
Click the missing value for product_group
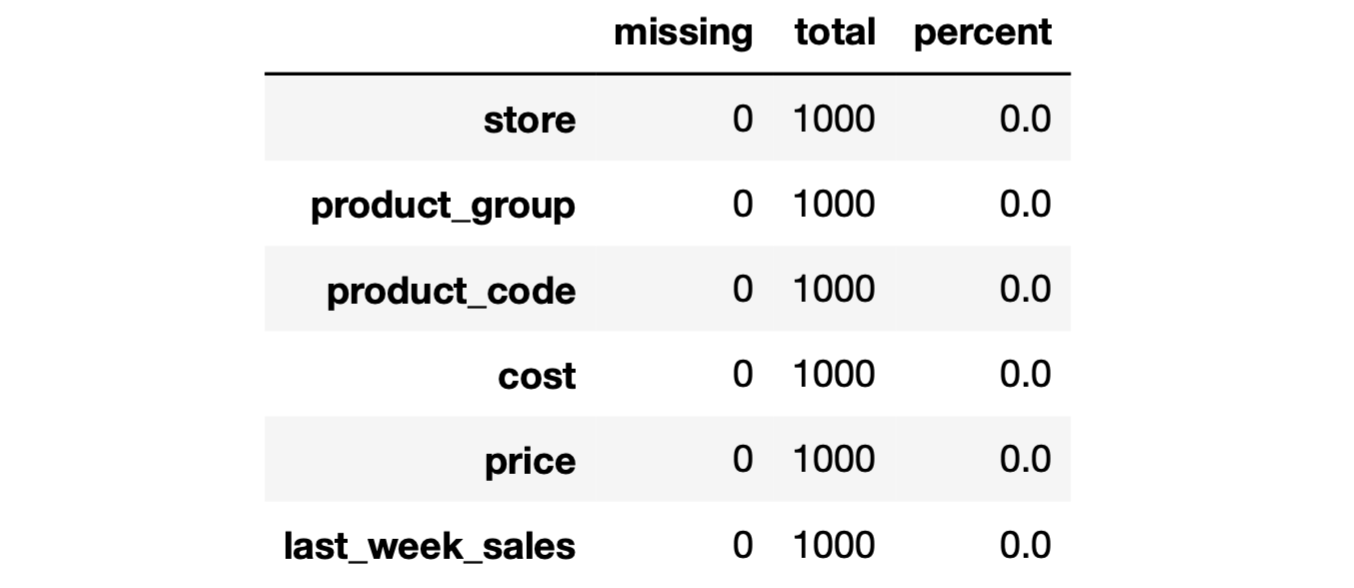(742, 205)
